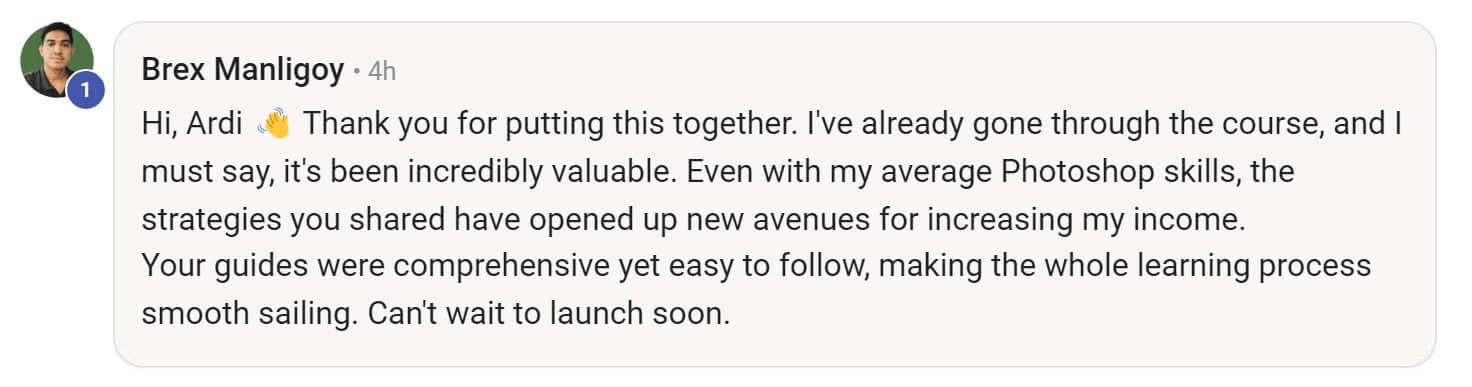Click the 4h comment timestamp

coord(382,71)
